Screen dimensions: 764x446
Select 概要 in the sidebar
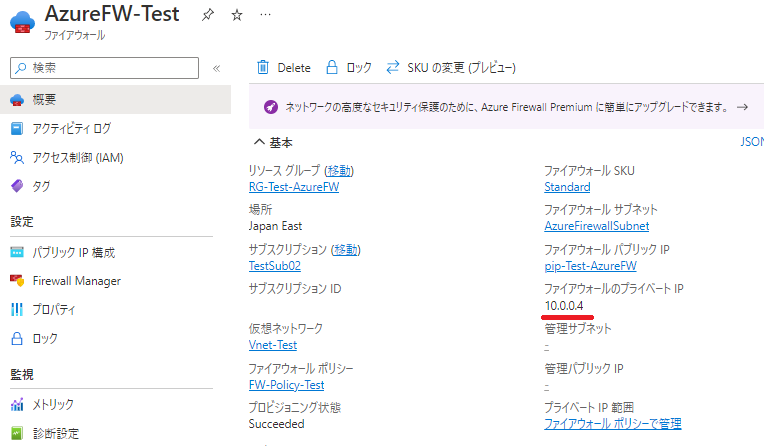point(115,99)
